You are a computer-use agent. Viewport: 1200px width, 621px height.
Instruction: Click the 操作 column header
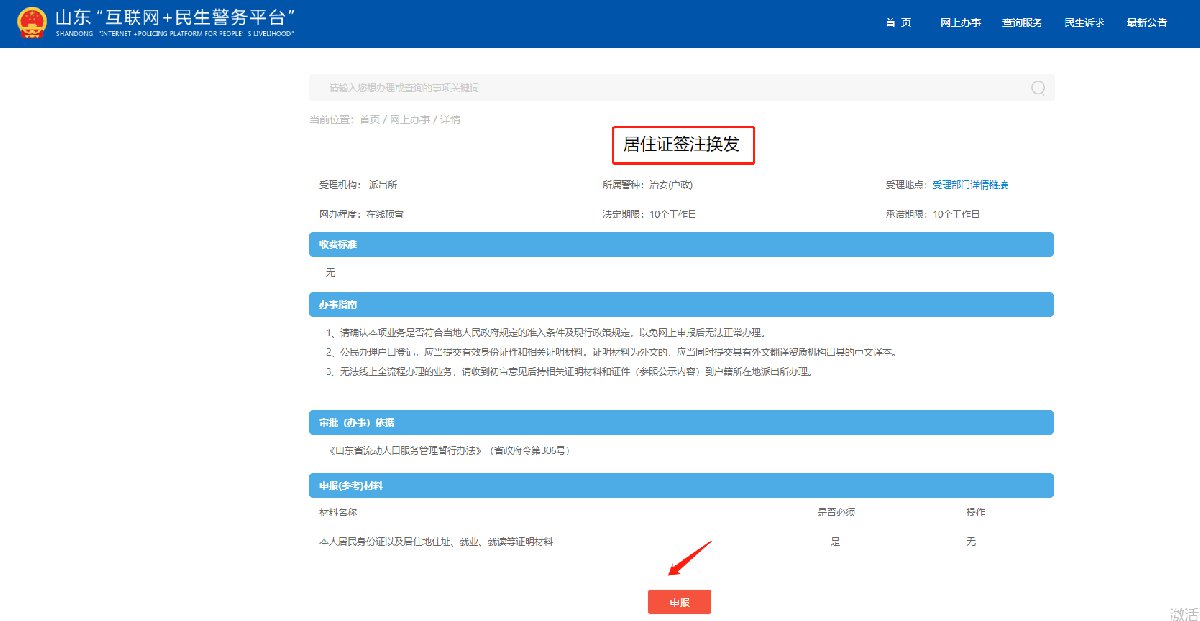(975, 512)
